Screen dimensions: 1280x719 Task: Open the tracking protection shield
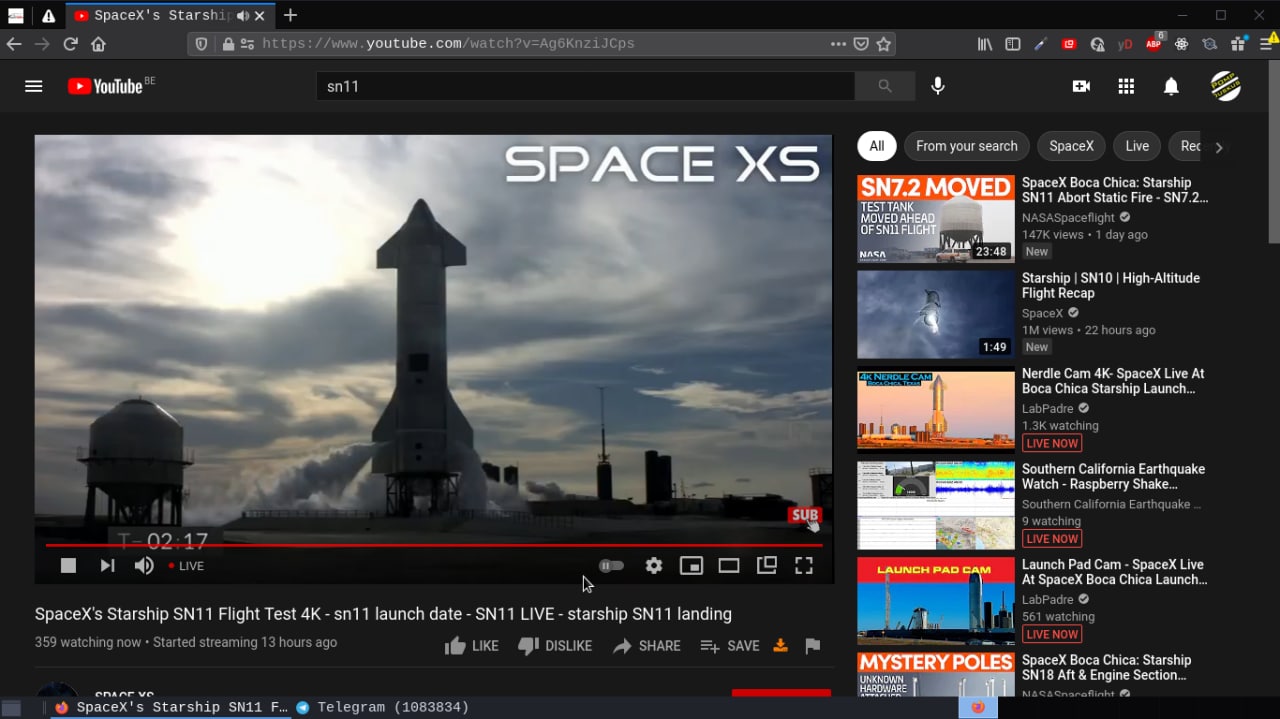tap(201, 44)
